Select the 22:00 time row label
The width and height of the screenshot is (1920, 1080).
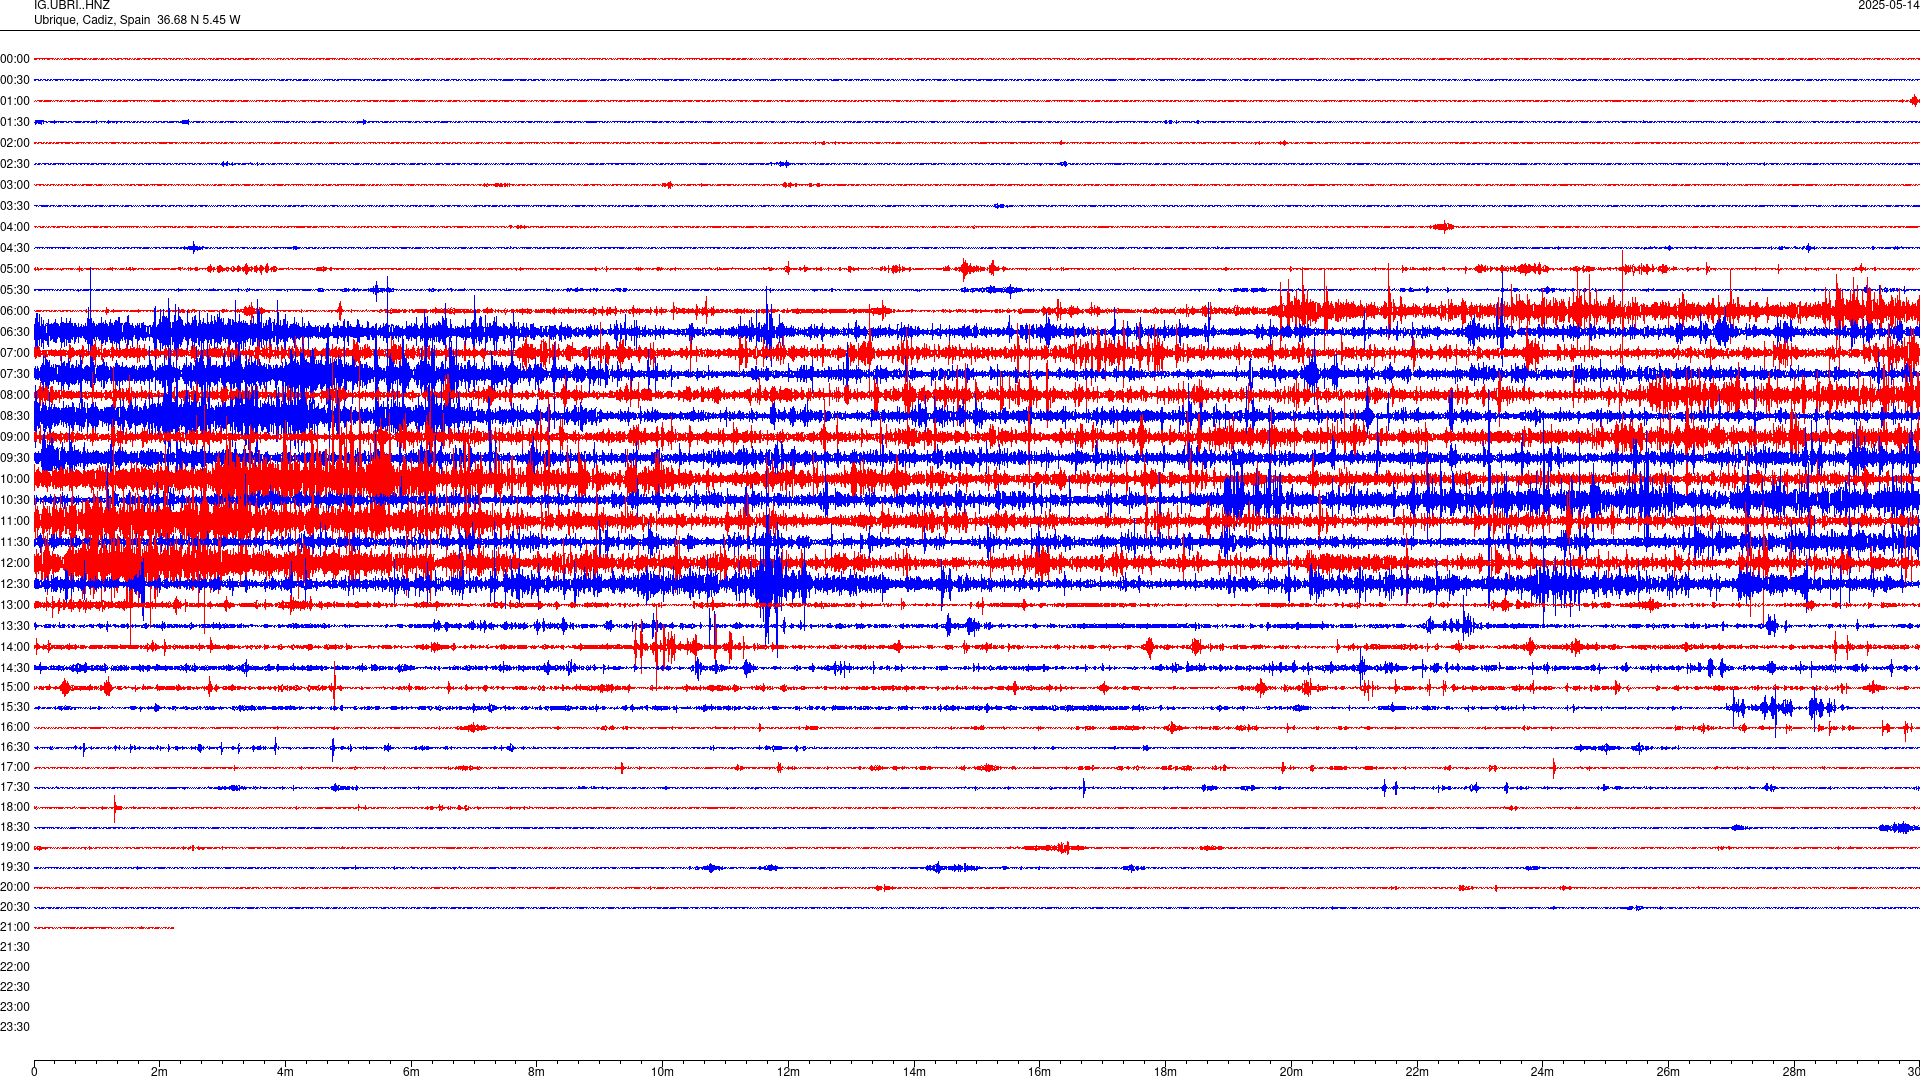15,967
